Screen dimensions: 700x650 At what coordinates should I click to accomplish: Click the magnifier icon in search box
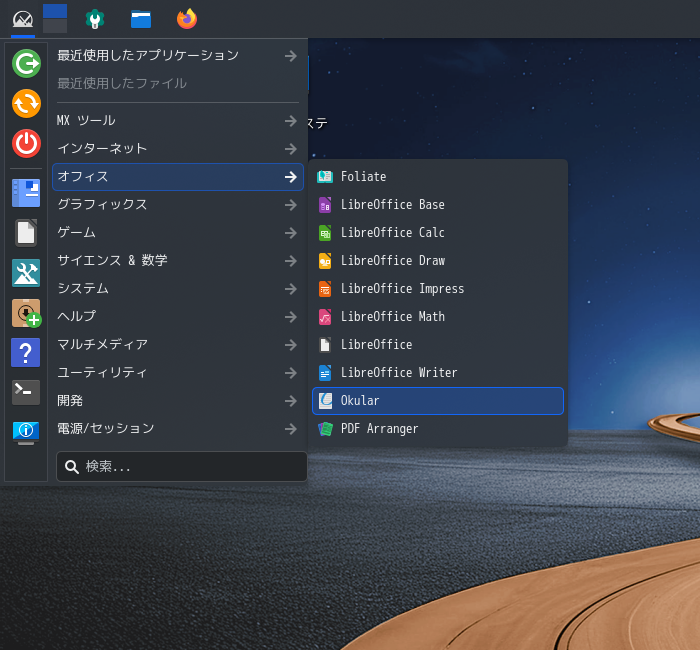click(x=71, y=467)
